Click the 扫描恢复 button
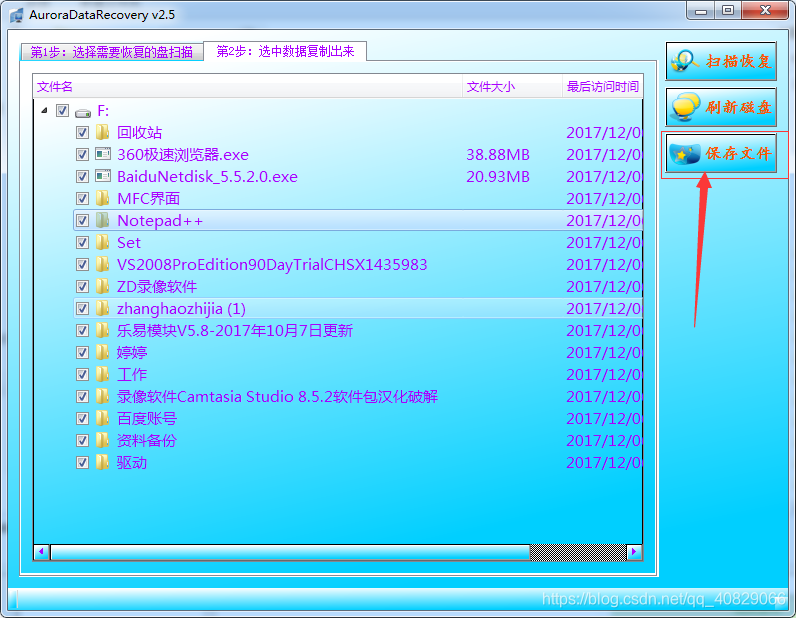796x618 pixels. 721,61
